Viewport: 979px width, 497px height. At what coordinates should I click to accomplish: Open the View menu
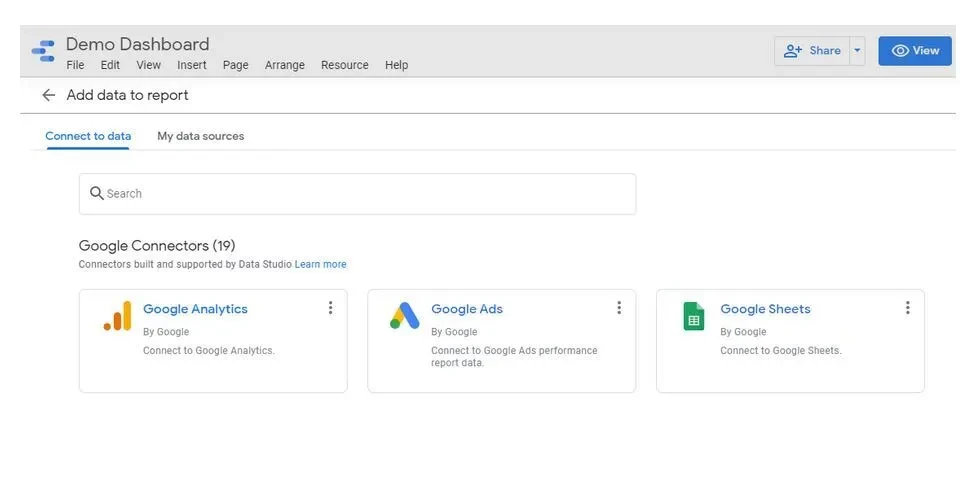click(149, 65)
